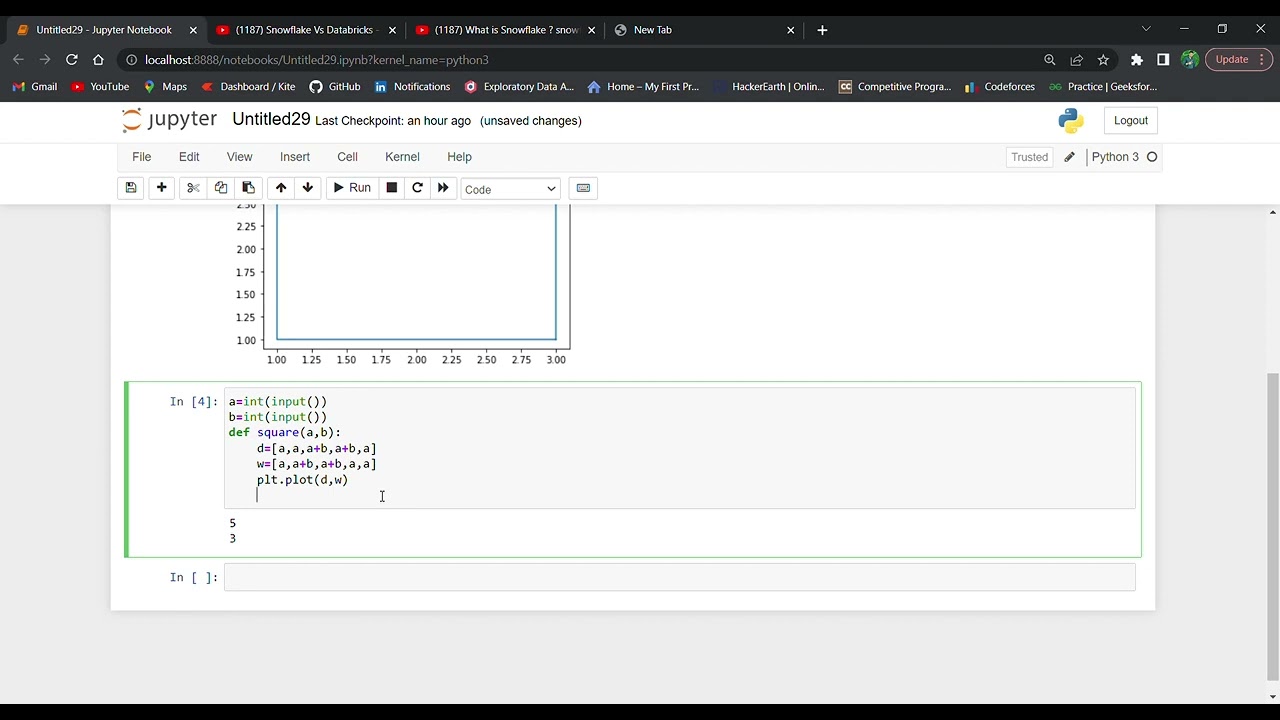The height and width of the screenshot is (720, 1280).
Task: Open the Insert menu
Action: [x=295, y=157]
